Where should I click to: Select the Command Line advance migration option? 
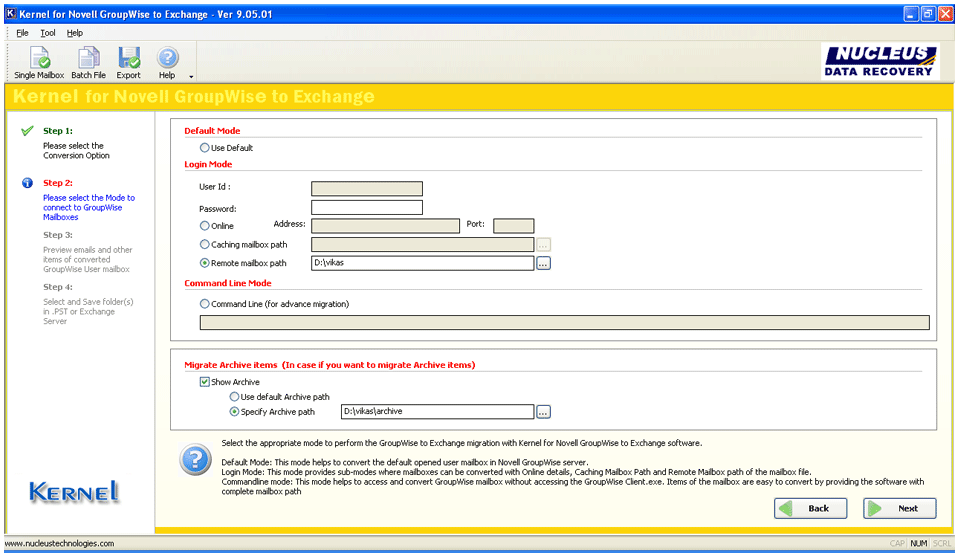pyautogui.click(x=205, y=304)
